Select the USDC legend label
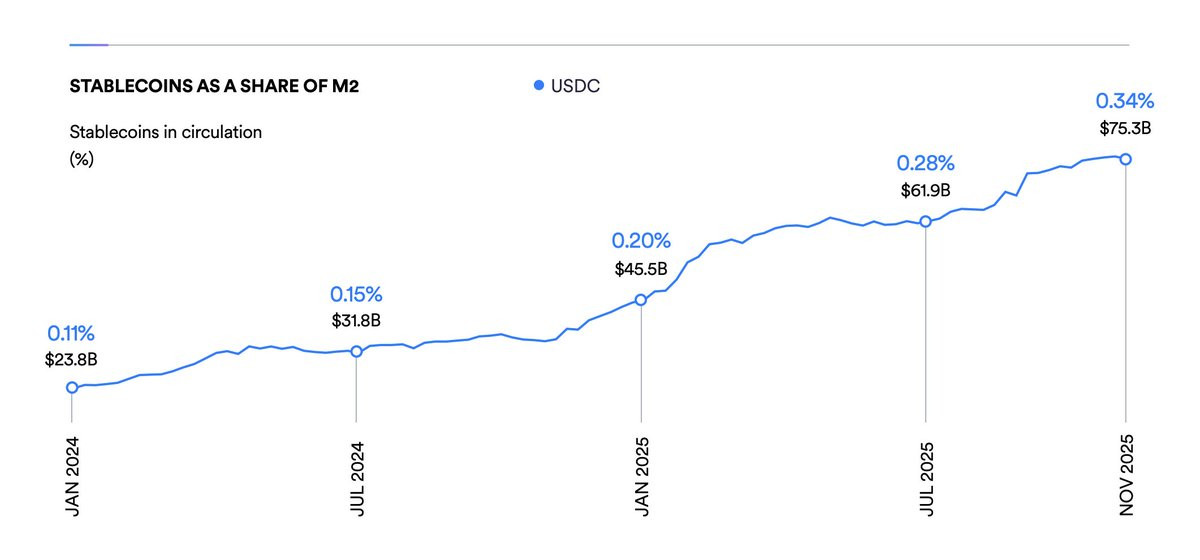 (x=575, y=87)
